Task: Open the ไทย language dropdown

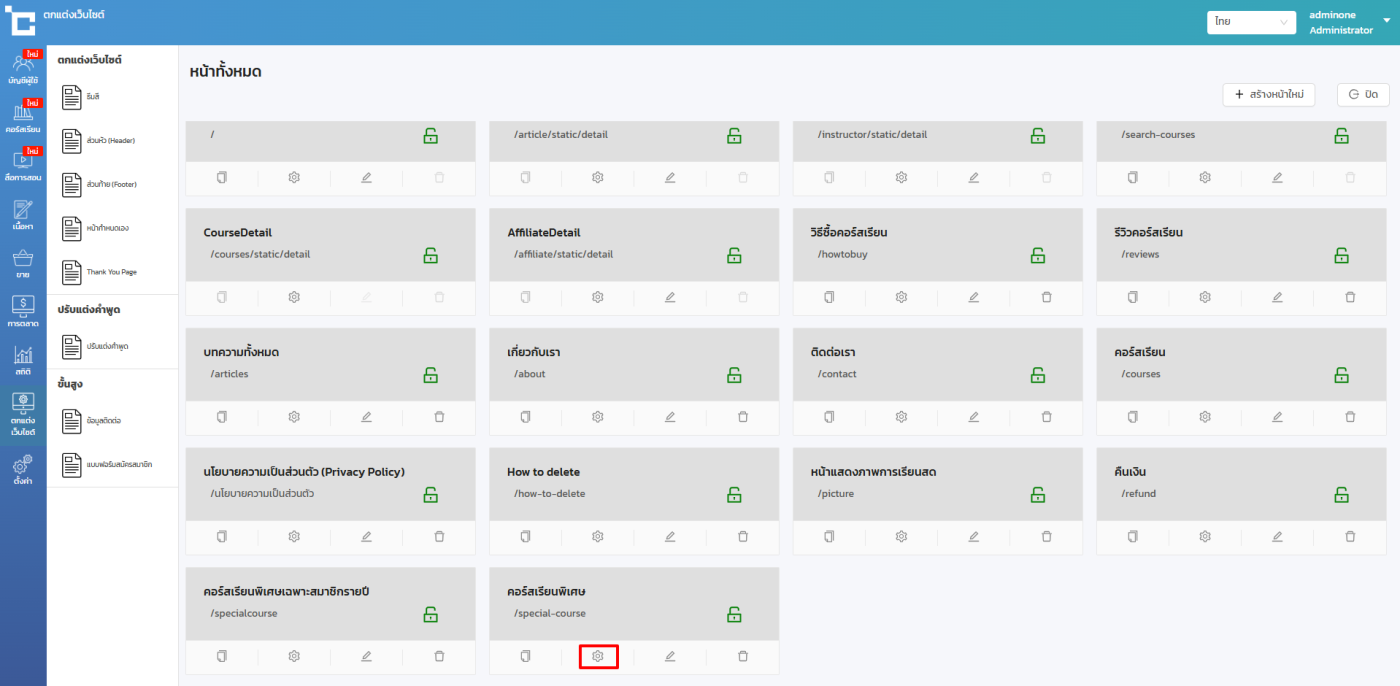Action: [1251, 22]
